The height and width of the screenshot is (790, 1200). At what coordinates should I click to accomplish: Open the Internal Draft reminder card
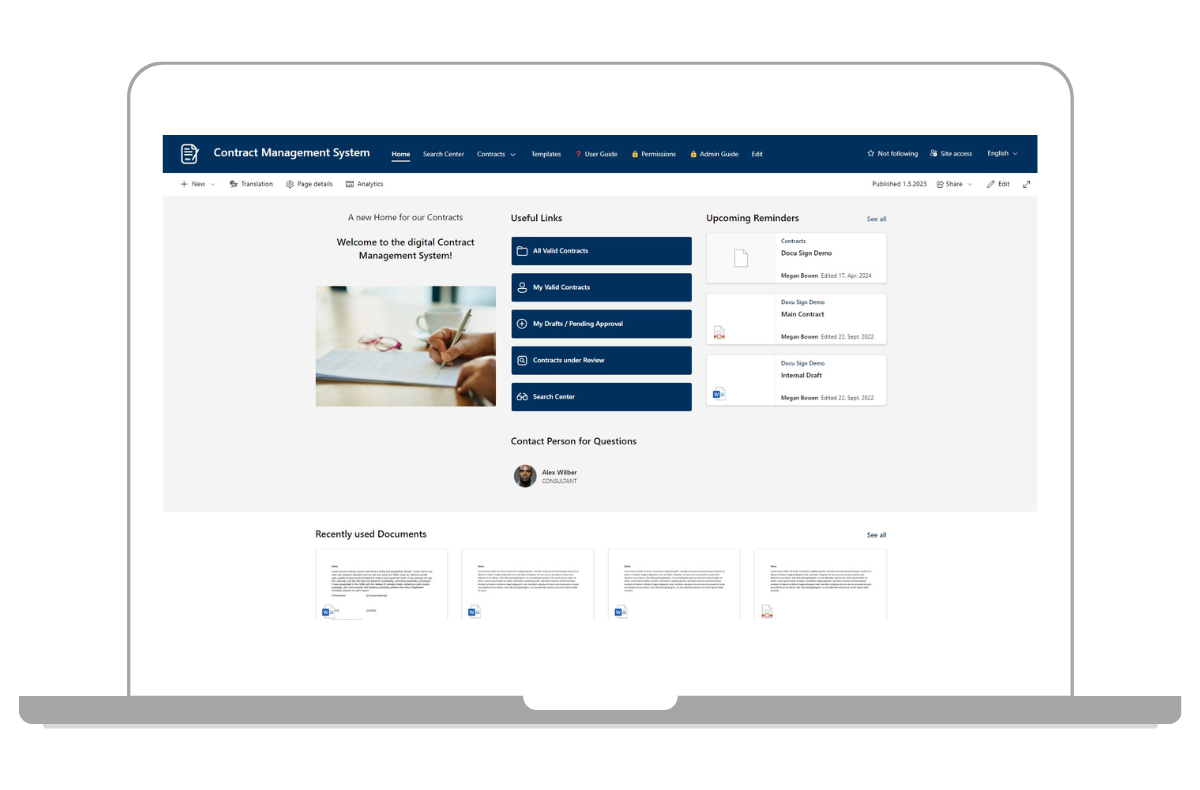(796, 380)
